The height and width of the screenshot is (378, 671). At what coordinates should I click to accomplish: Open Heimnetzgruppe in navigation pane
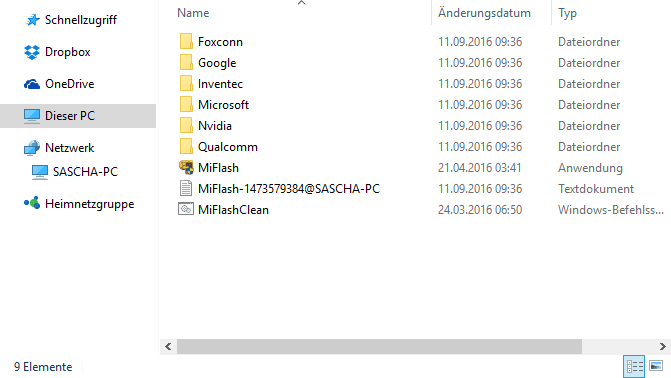pyautogui.click(x=89, y=204)
